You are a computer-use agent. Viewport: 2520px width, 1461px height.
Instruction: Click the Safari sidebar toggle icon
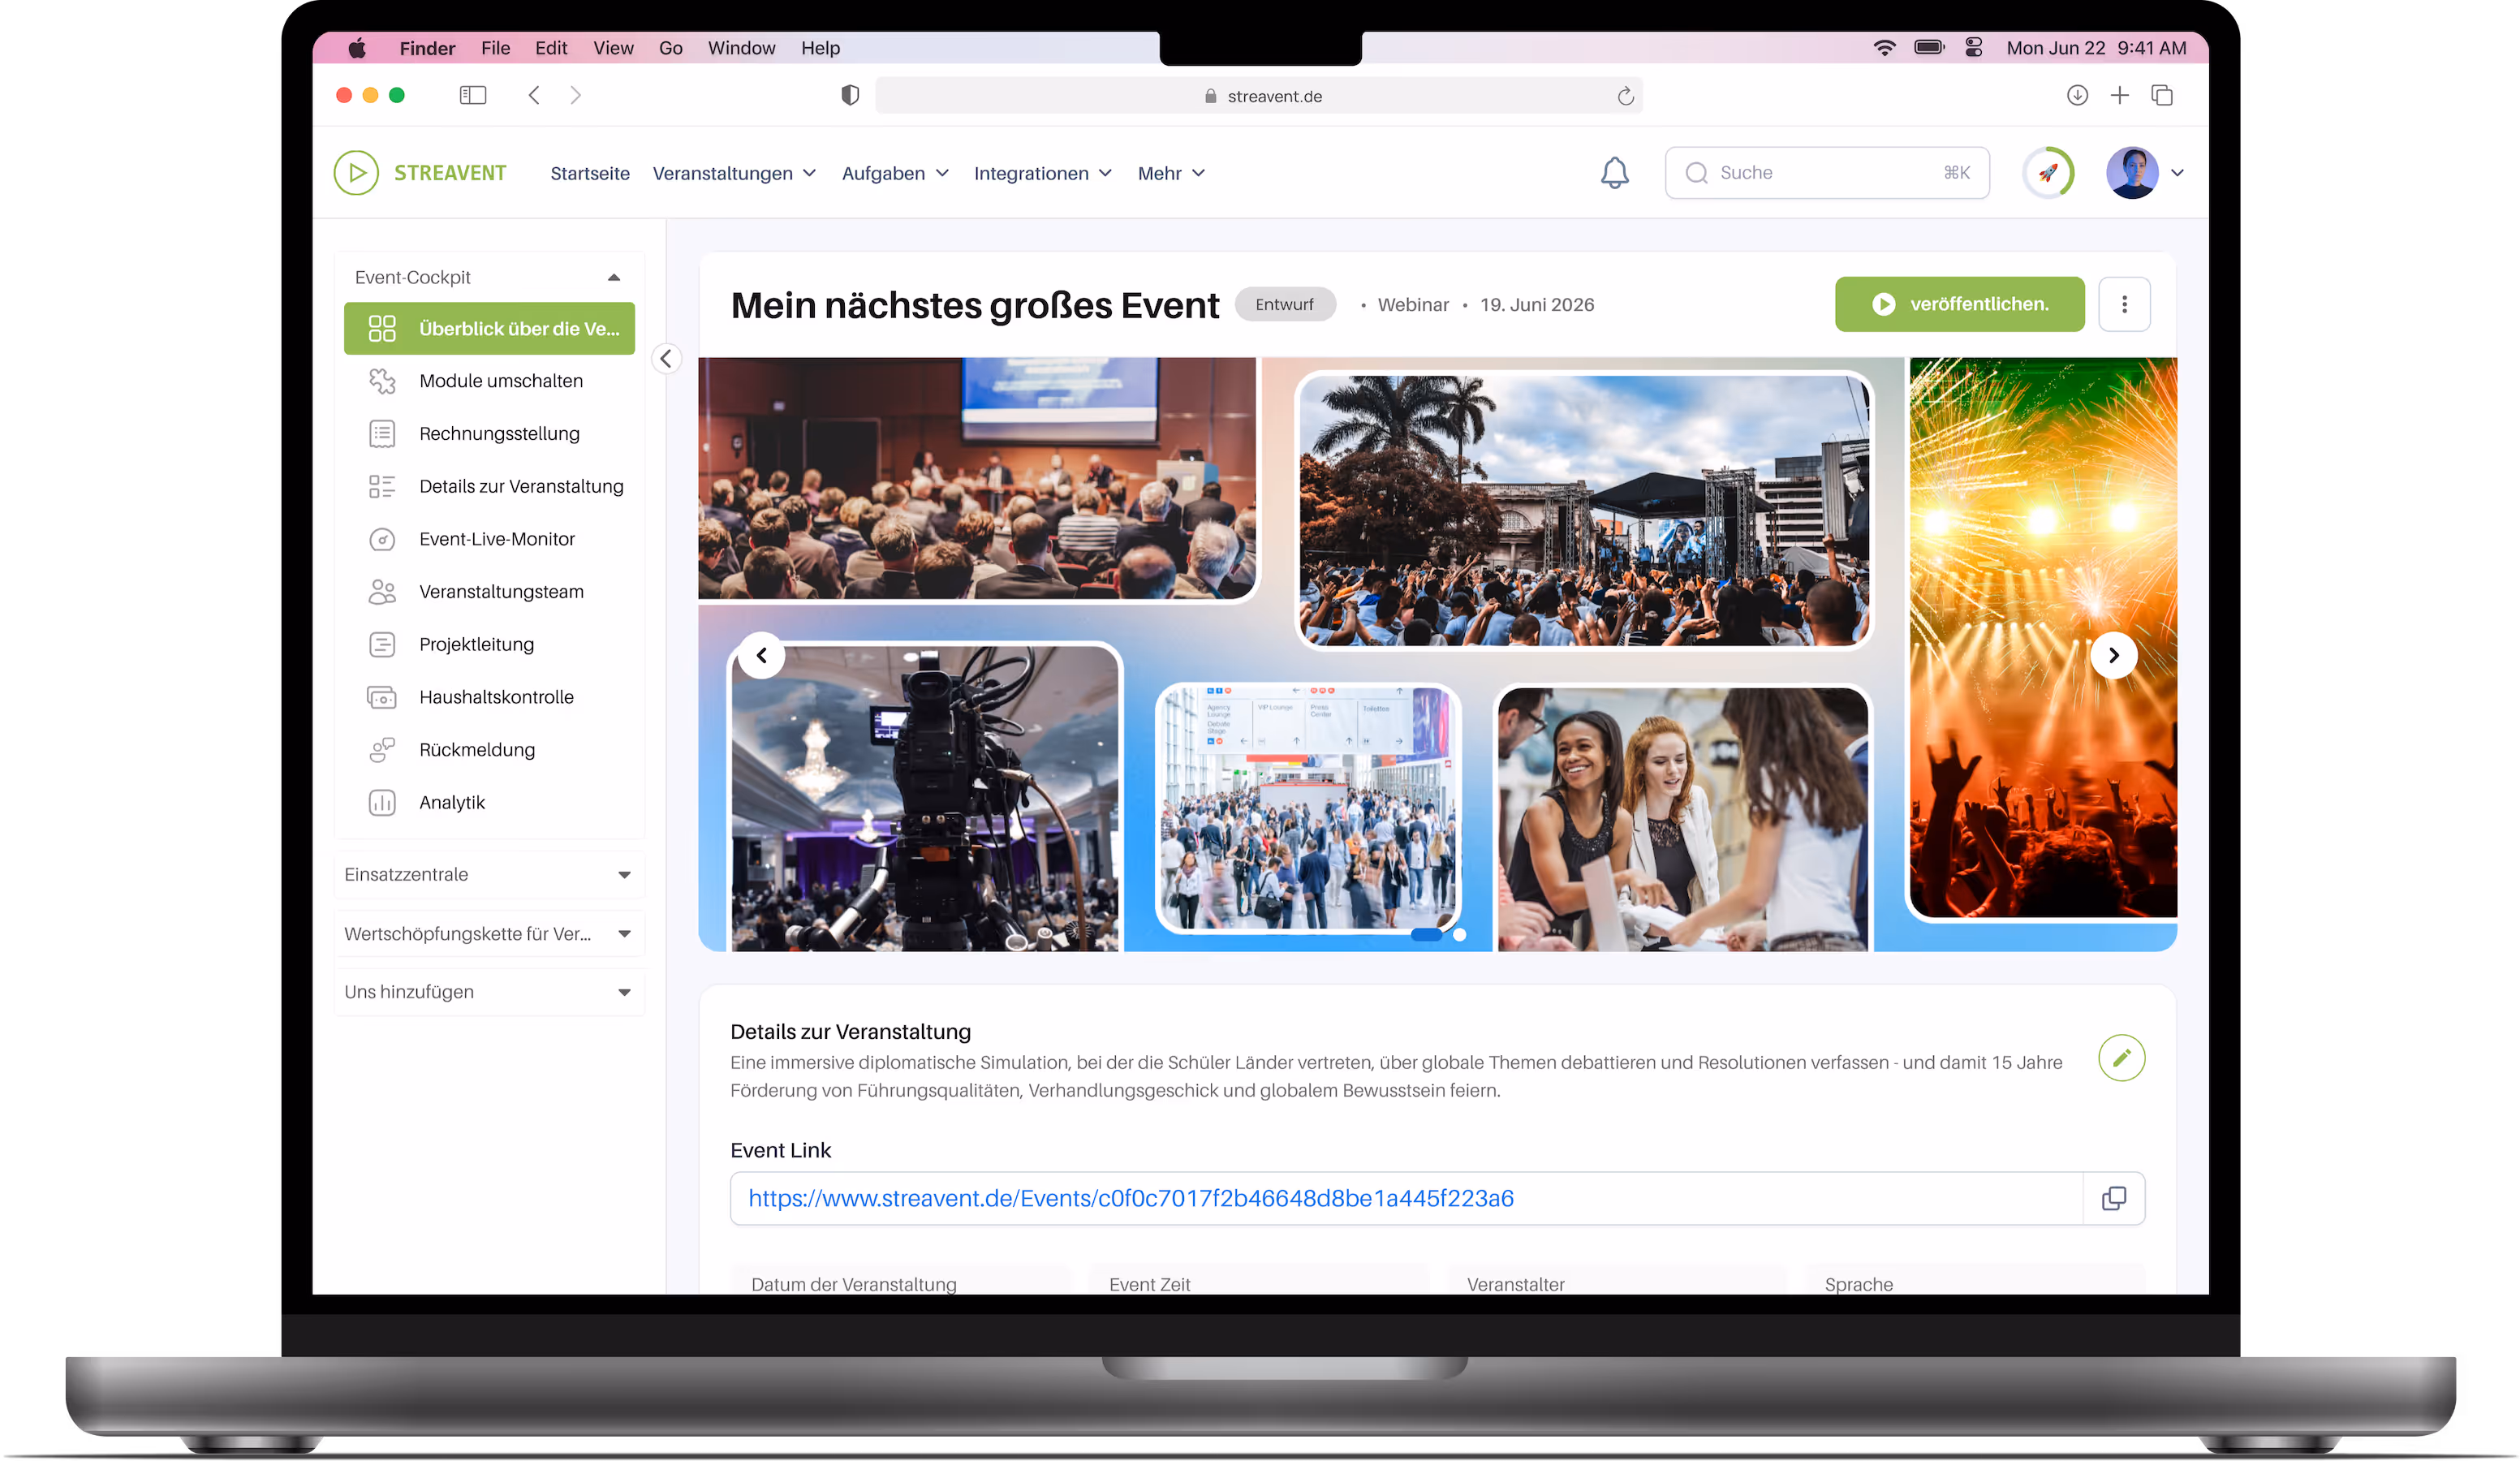point(473,96)
